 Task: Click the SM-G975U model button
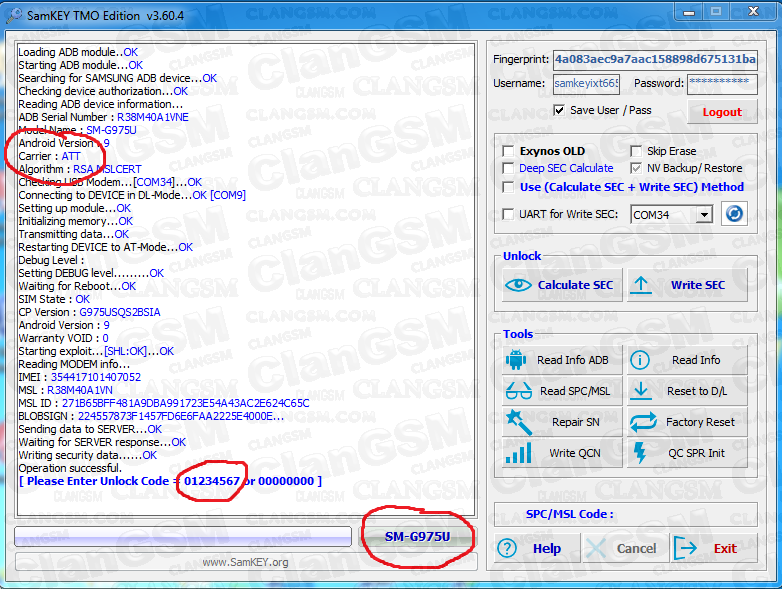417,536
